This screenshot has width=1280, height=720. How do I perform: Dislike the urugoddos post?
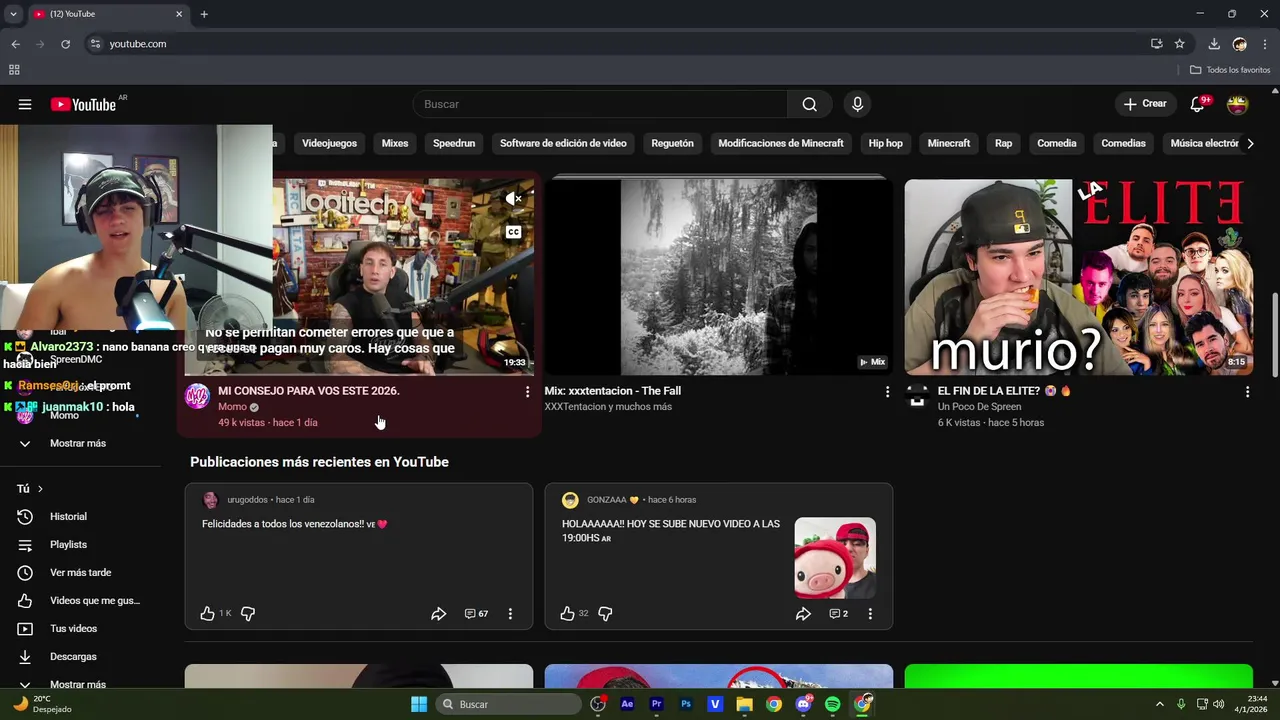[x=248, y=613]
